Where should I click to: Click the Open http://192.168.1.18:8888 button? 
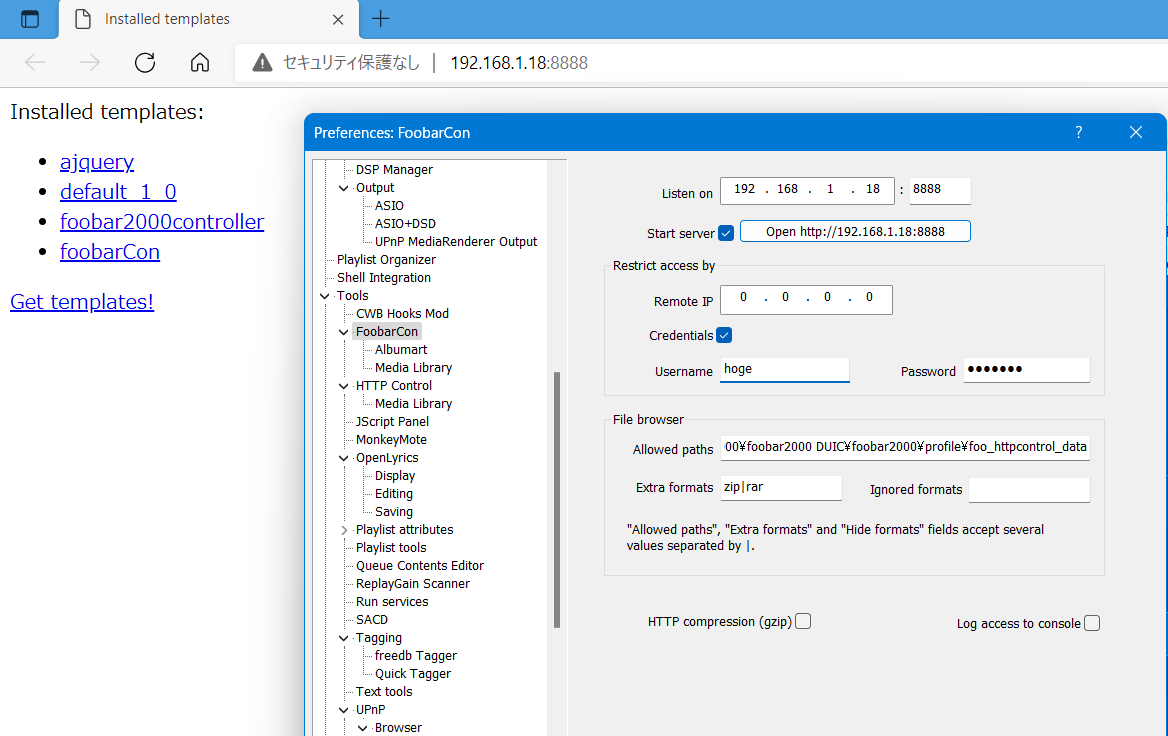pos(855,232)
